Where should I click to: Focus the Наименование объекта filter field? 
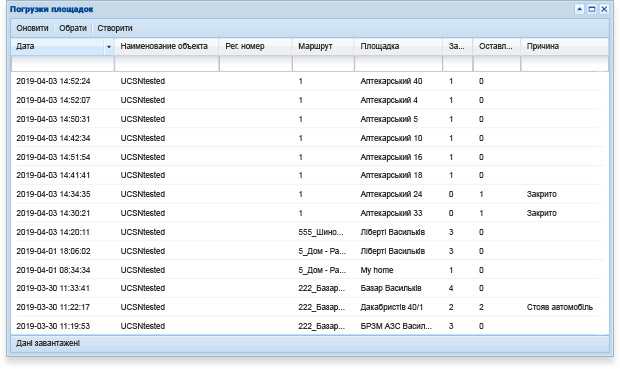pos(167,64)
